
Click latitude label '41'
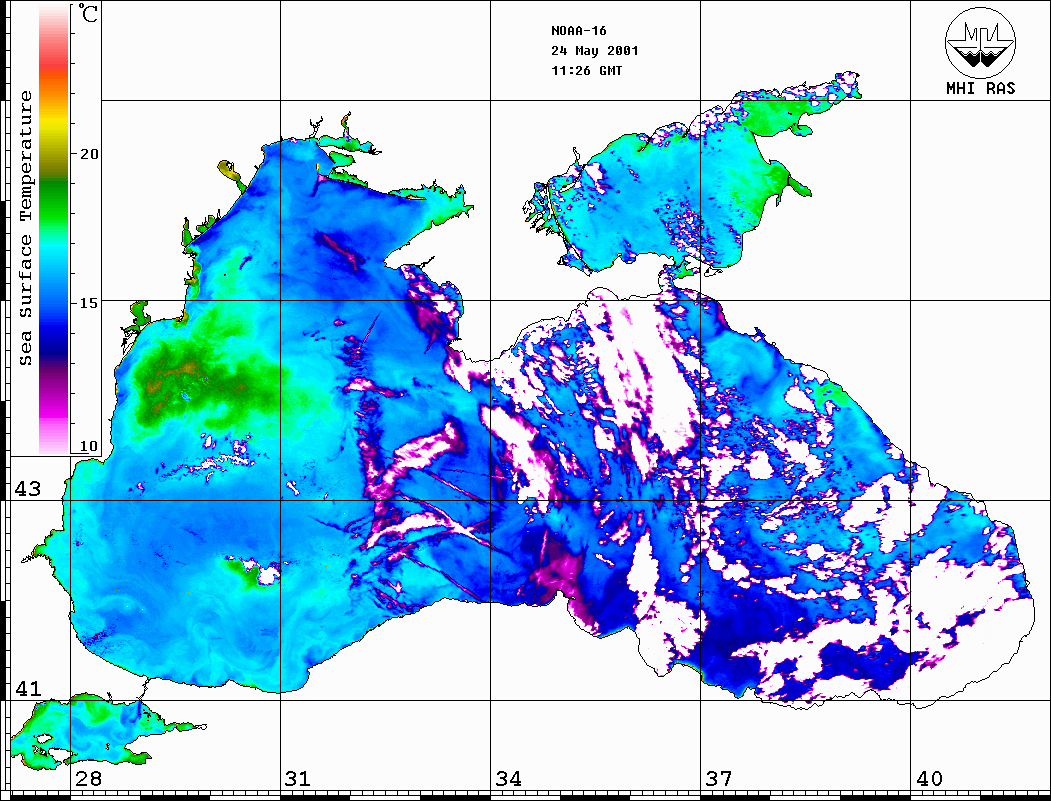point(27,688)
